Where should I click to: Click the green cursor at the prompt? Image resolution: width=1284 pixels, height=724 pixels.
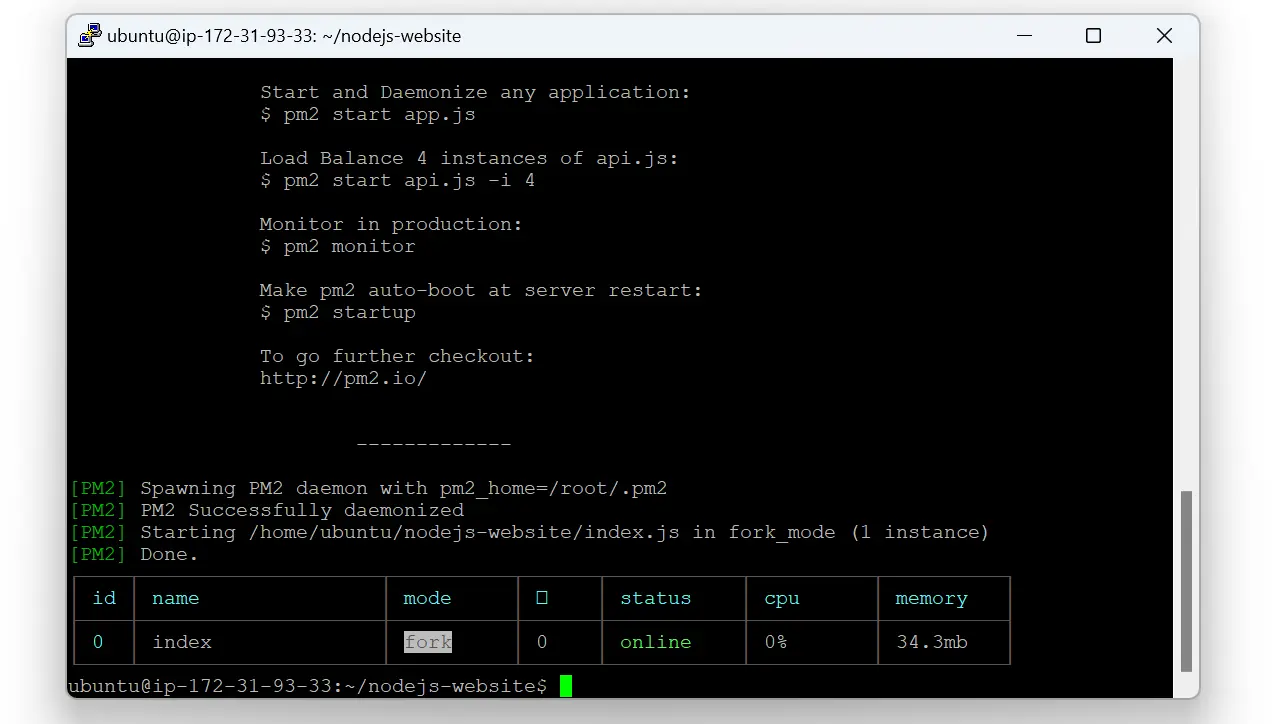(566, 686)
